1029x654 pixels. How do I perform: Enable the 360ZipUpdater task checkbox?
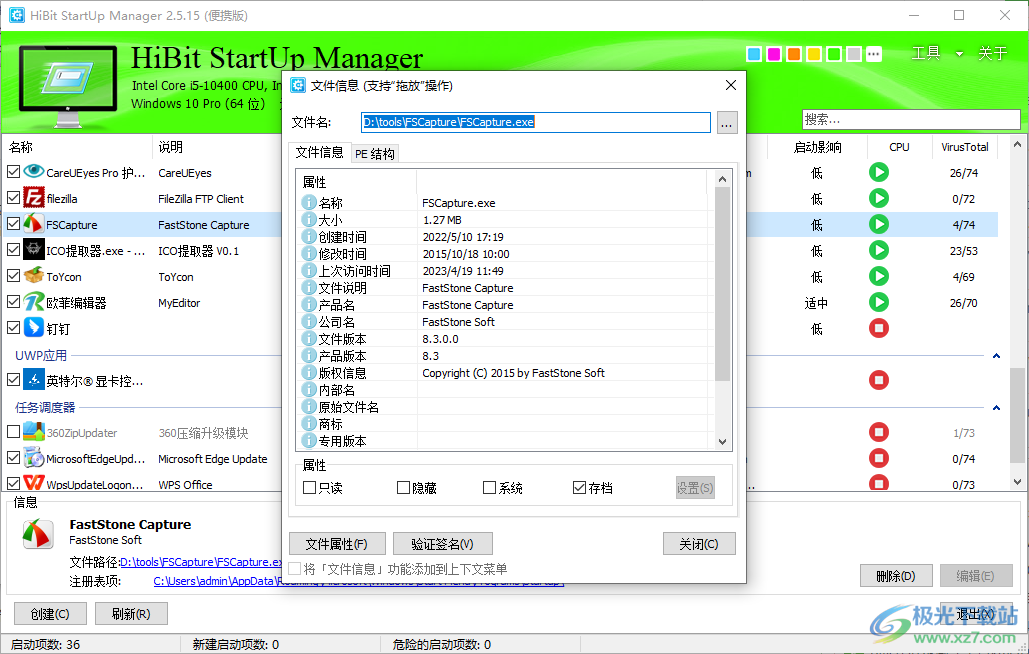tap(13, 432)
